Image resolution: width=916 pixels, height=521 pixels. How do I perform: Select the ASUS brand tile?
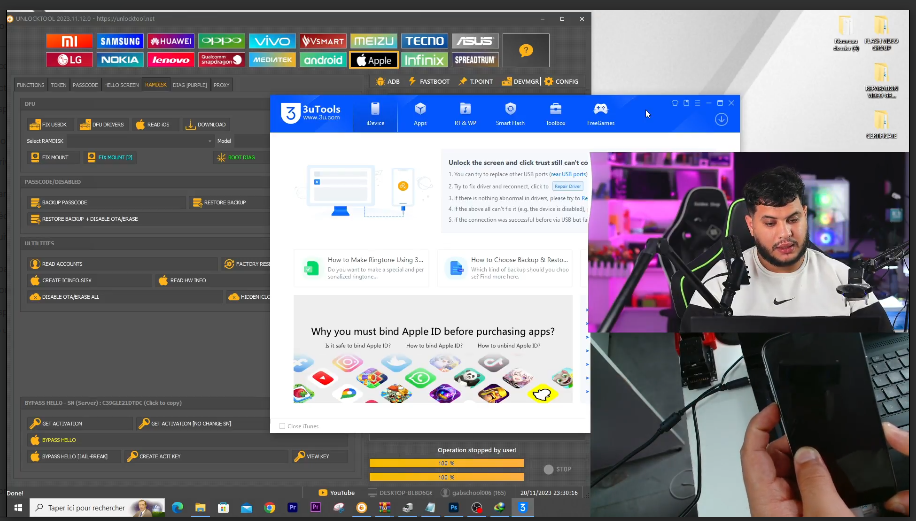(475, 41)
